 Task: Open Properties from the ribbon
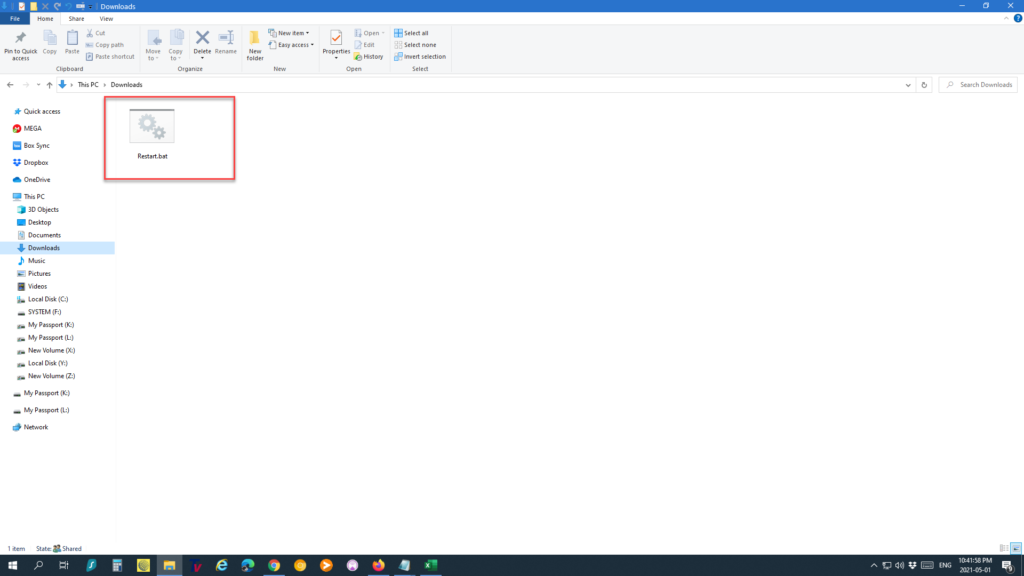[x=336, y=42]
